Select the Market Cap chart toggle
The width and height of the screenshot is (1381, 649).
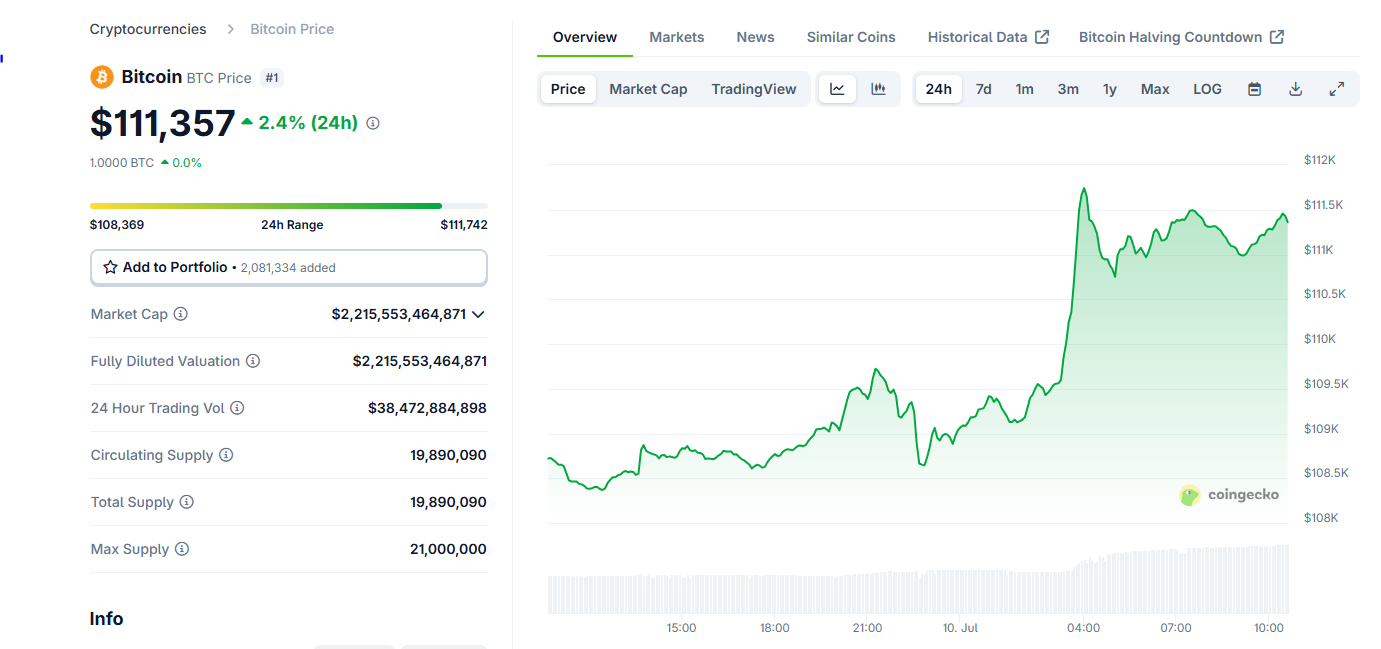pyautogui.click(x=648, y=89)
